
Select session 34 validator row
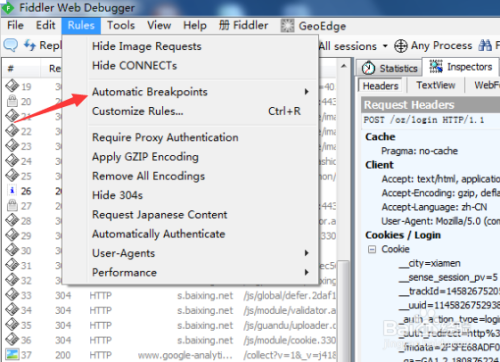pos(170,310)
